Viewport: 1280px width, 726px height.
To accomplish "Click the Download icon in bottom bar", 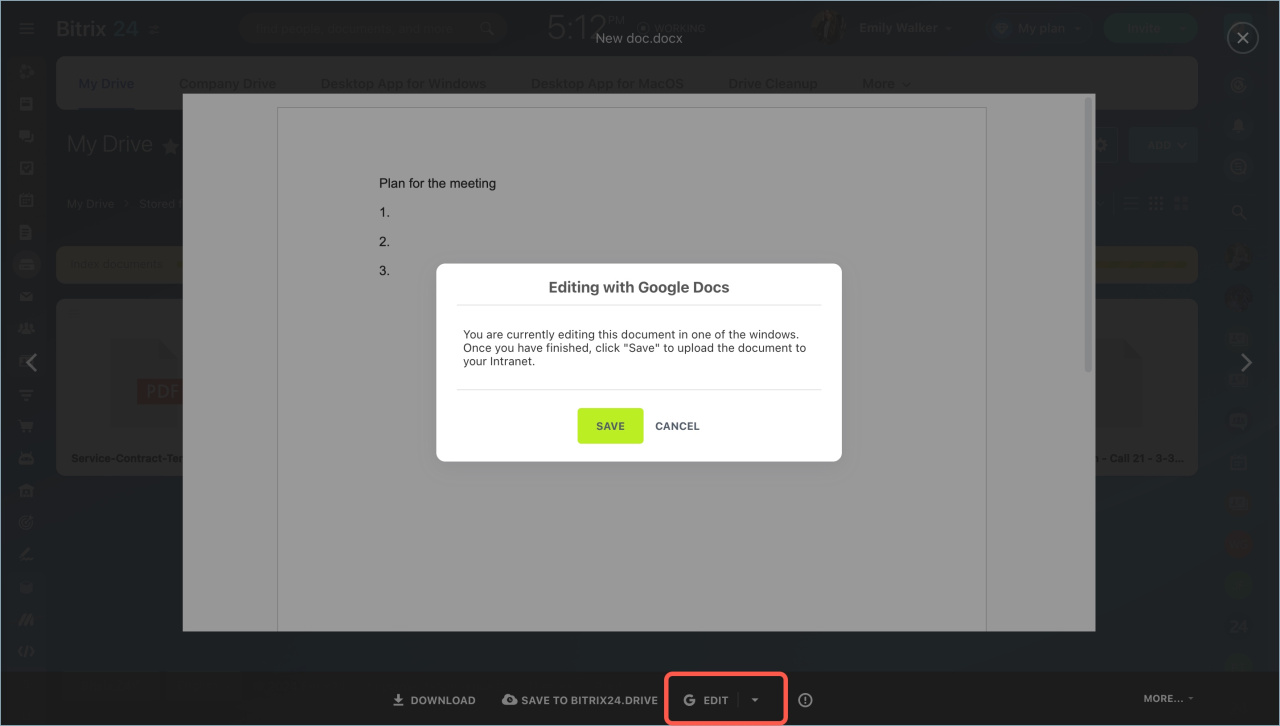I will pyautogui.click(x=398, y=700).
